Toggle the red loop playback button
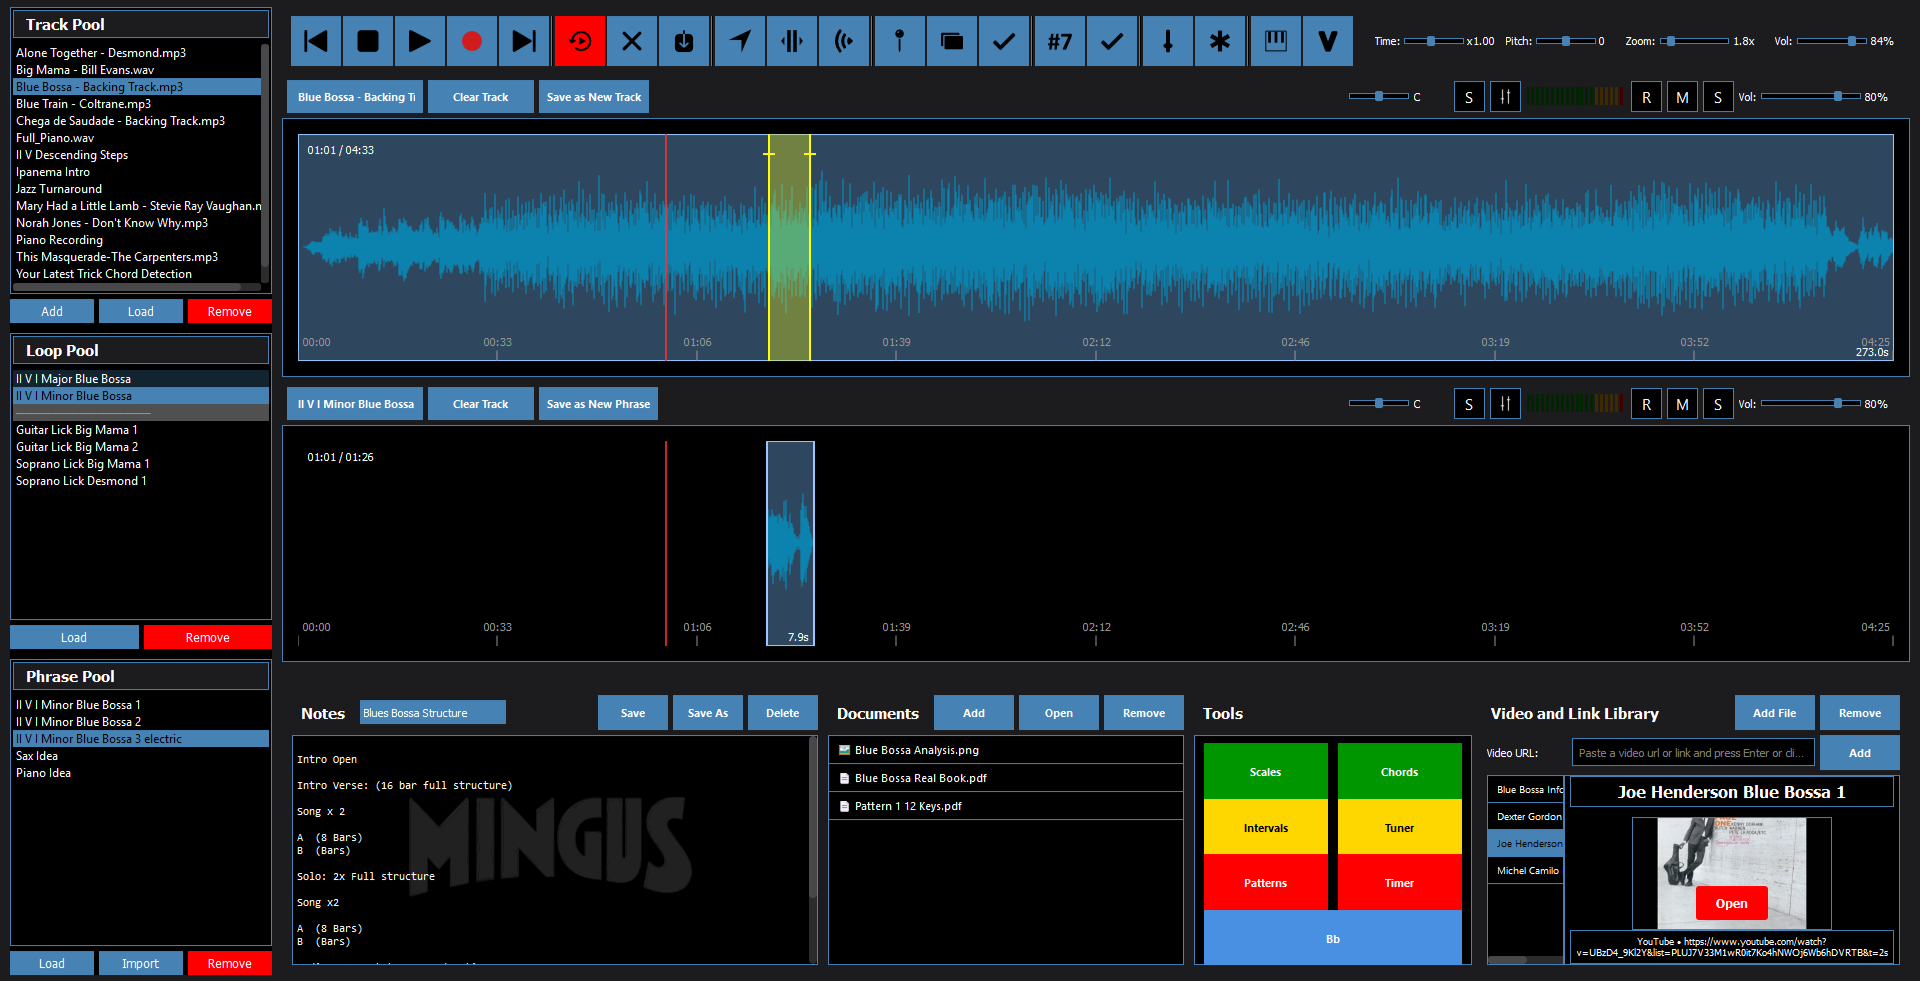1920x981 pixels. (x=580, y=41)
